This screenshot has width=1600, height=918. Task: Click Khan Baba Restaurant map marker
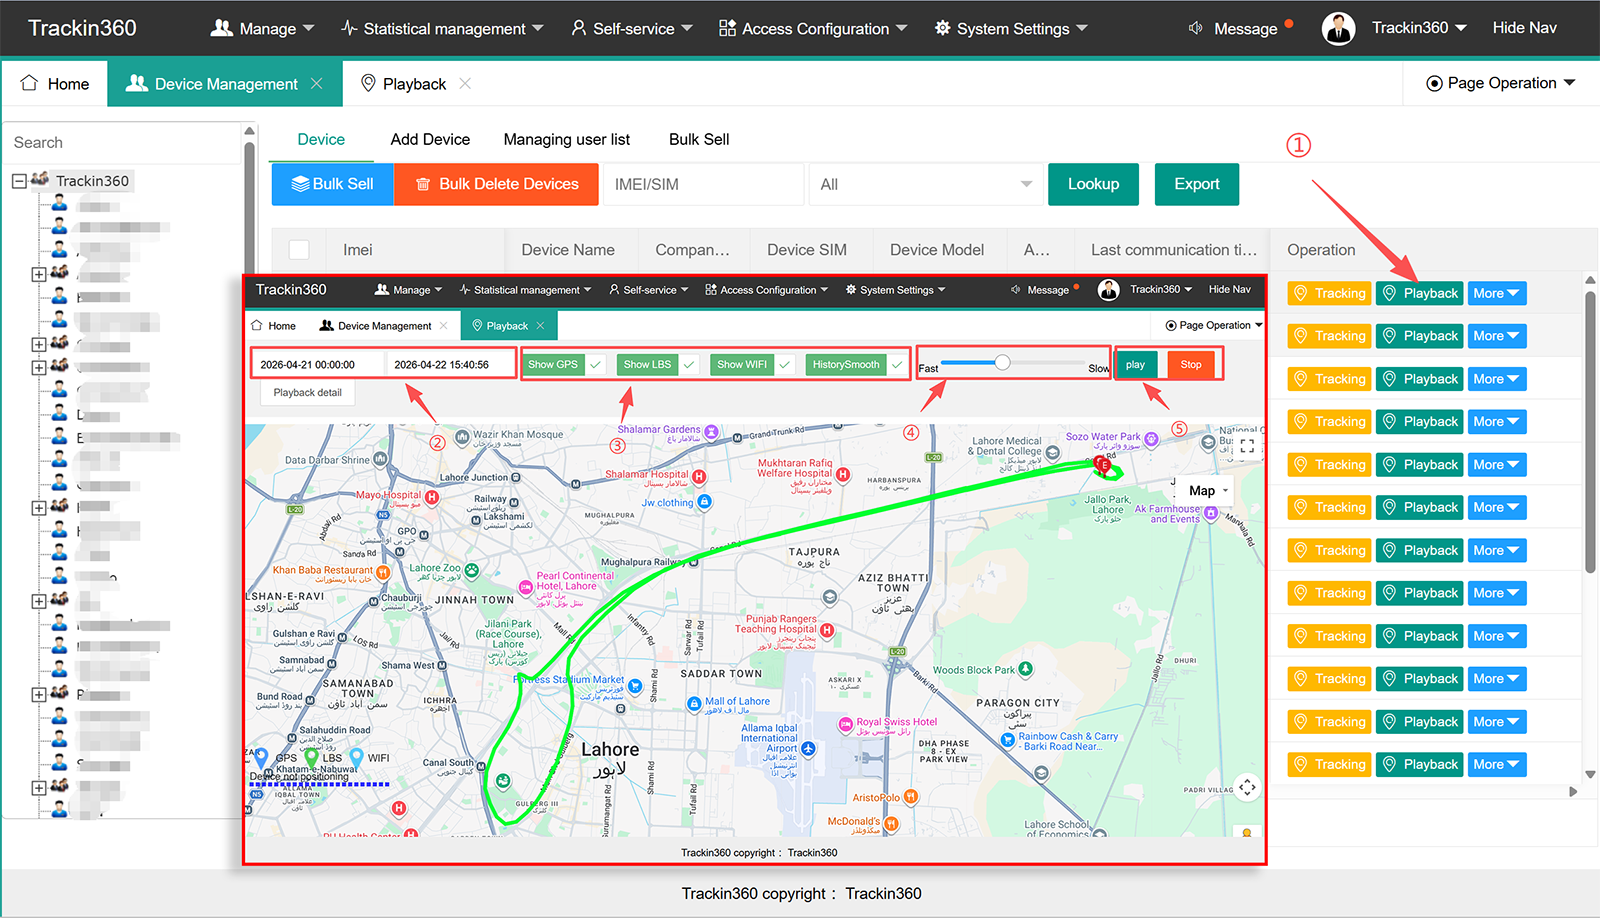coord(383,572)
